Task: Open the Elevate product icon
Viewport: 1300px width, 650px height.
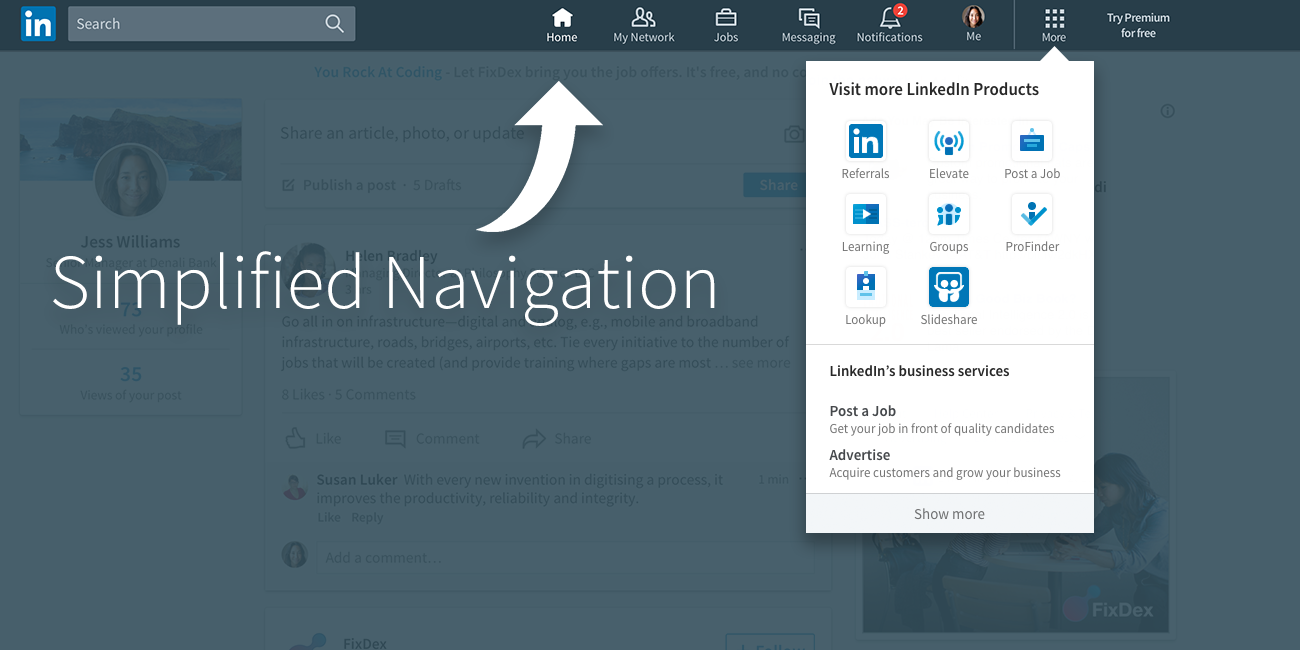Action: point(948,142)
